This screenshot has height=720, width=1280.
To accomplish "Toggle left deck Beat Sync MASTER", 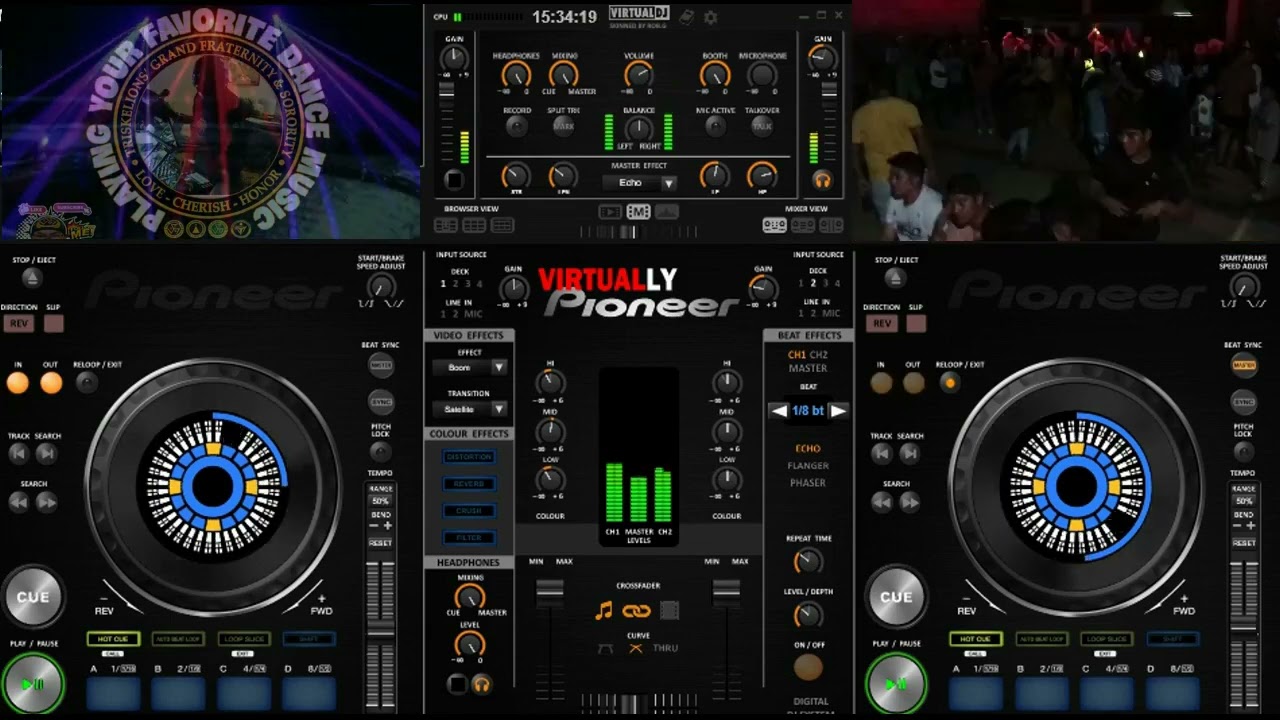I will (381, 365).
